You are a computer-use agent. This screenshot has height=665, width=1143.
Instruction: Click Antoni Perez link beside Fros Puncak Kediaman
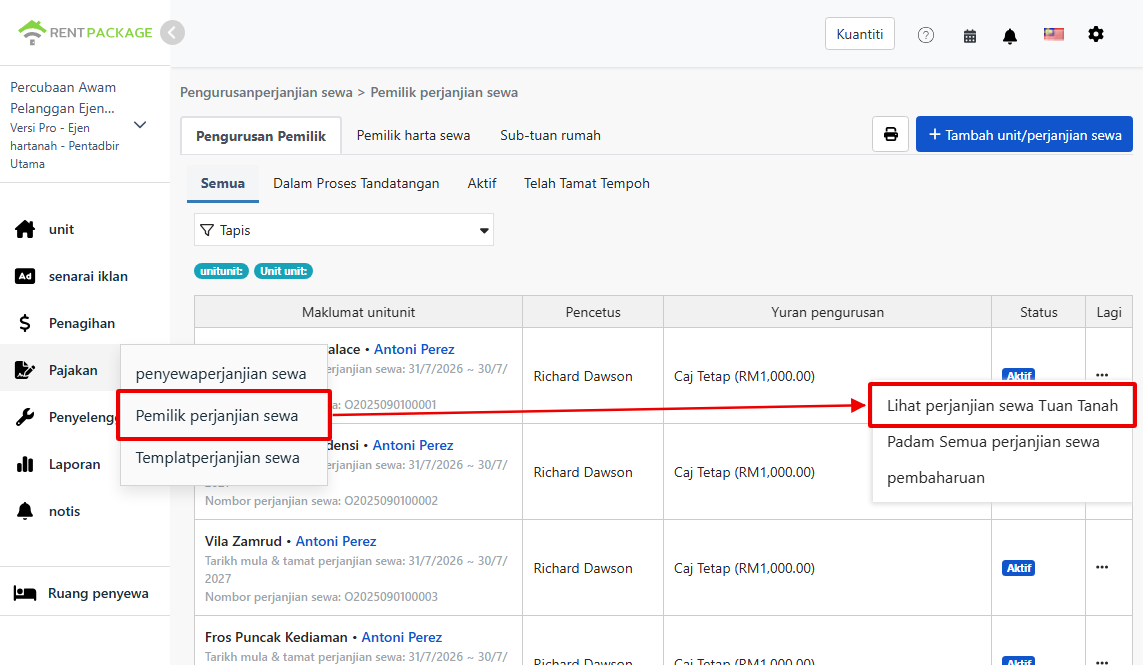[402, 637]
